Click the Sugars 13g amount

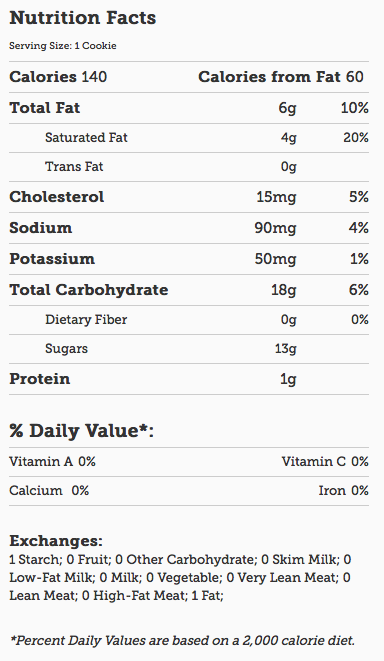pos(286,349)
